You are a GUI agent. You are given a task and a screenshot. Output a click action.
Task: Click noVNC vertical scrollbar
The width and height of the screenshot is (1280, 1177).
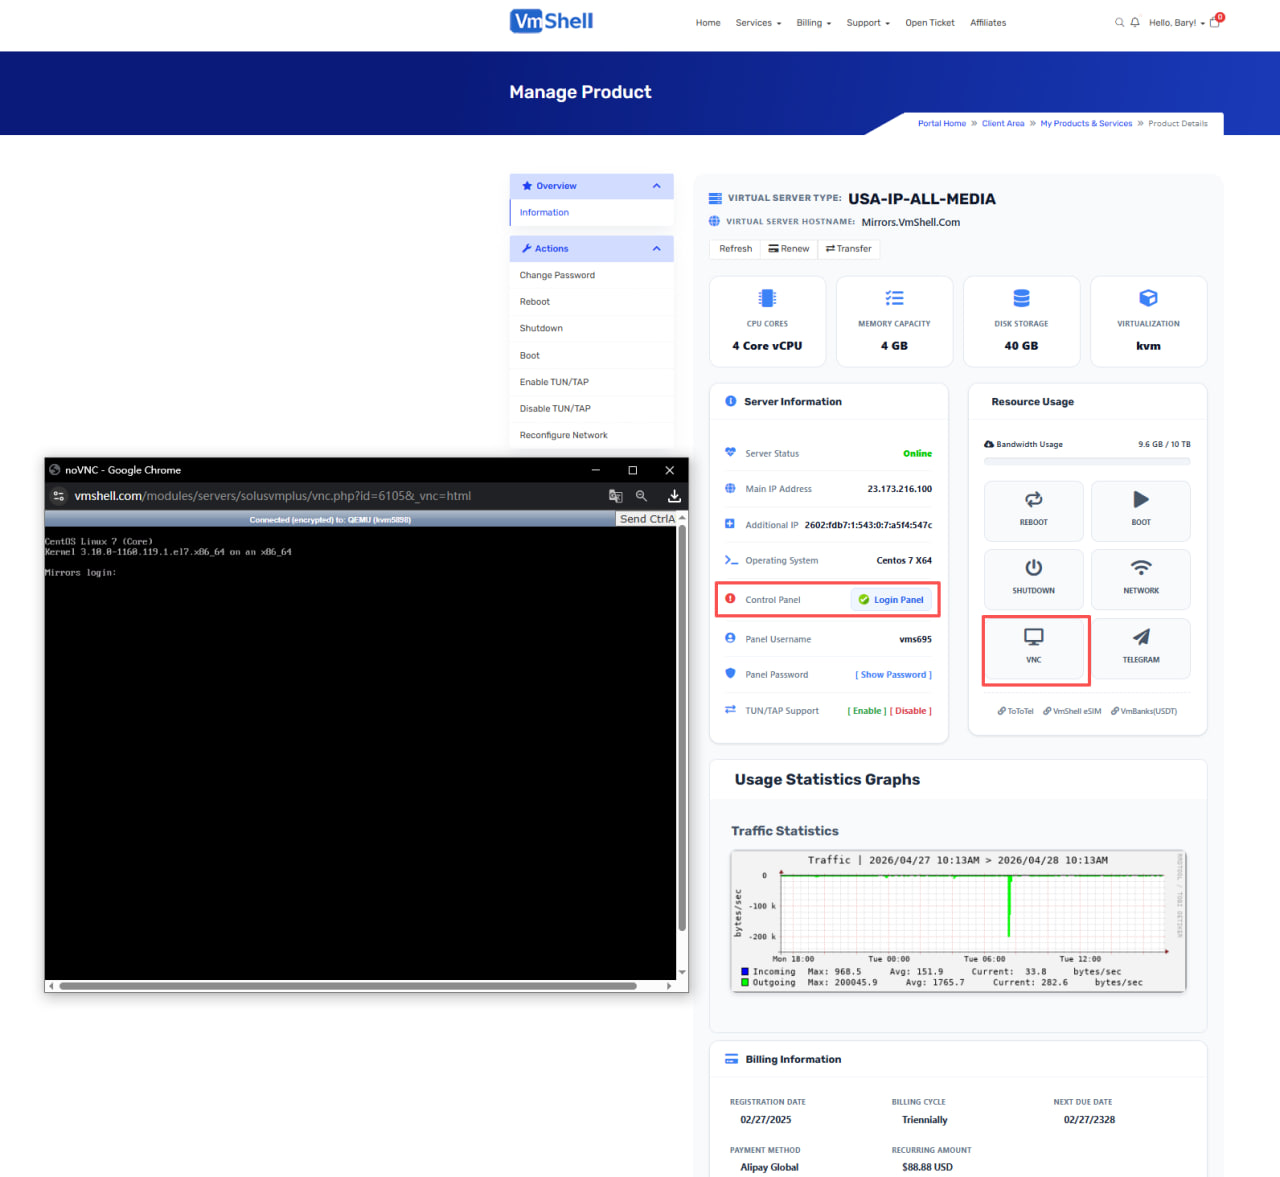point(682,728)
